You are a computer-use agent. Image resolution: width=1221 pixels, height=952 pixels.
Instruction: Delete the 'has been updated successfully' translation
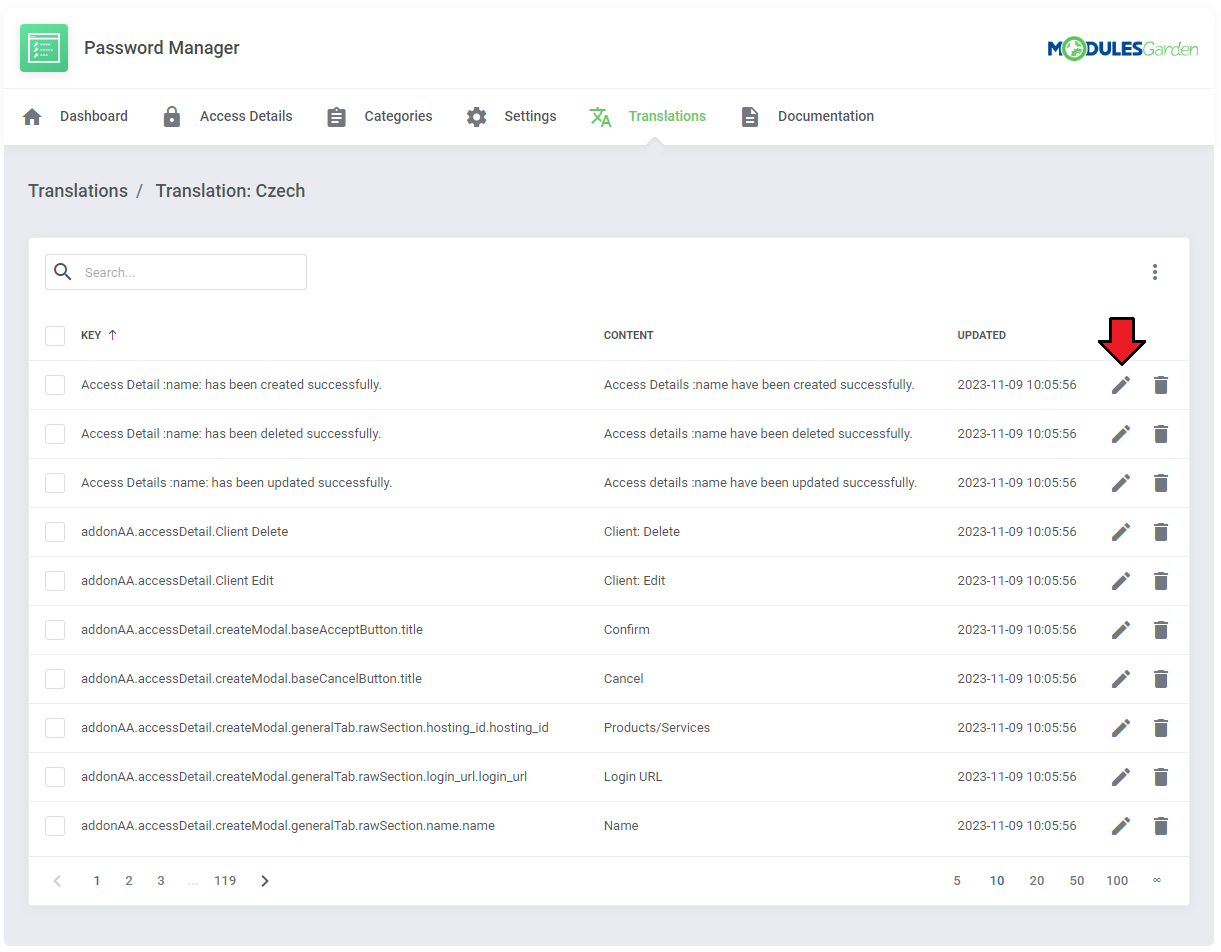tap(1160, 483)
